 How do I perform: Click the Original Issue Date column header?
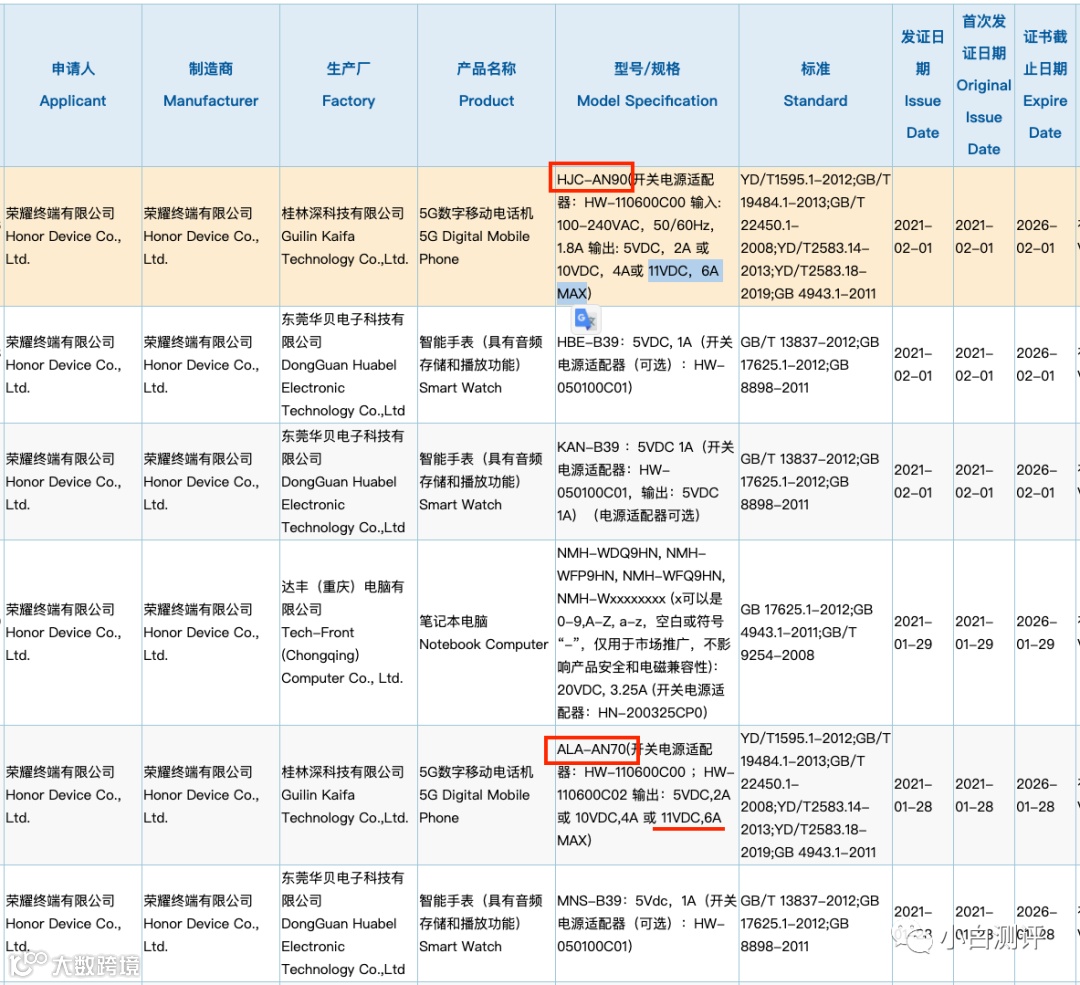click(984, 85)
